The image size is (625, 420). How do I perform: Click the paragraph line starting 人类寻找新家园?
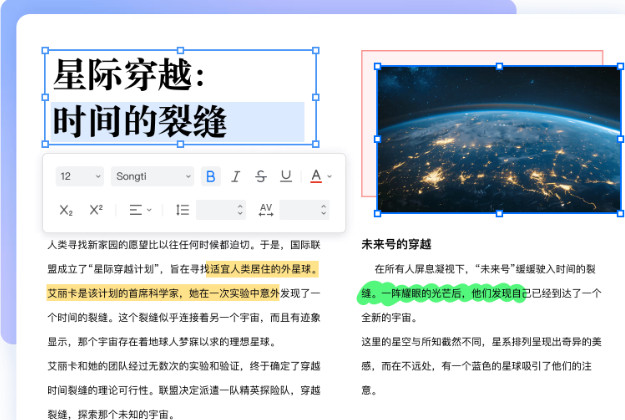pos(184,245)
